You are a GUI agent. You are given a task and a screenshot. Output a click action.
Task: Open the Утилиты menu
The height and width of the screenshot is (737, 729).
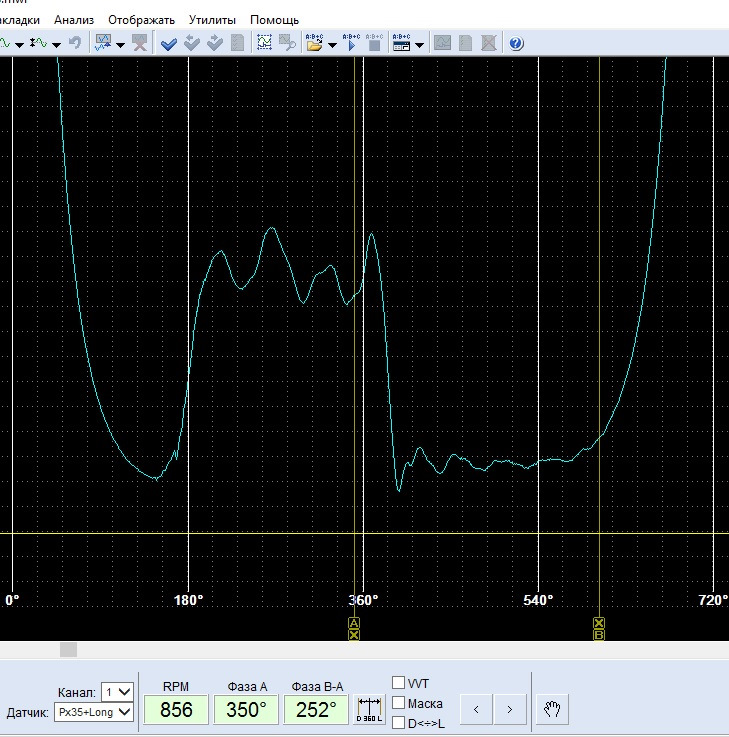point(212,20)
